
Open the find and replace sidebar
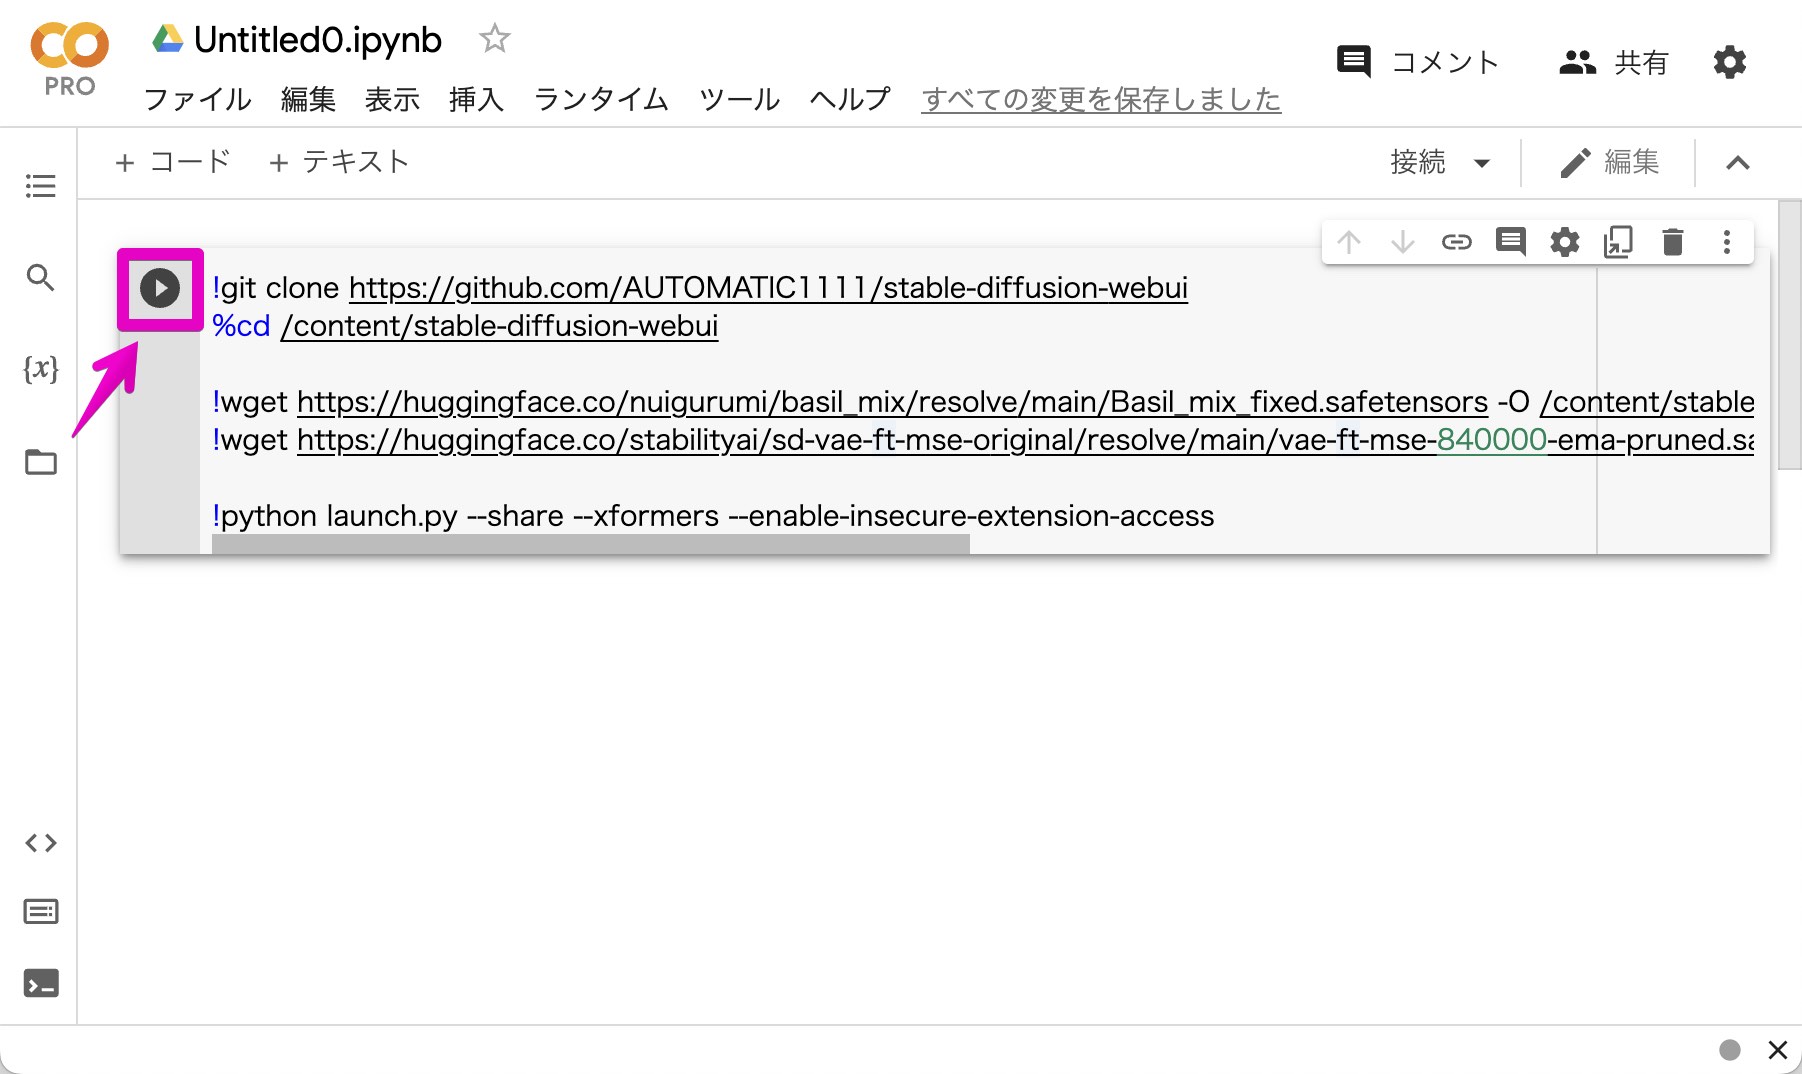pyautogui.click(x=40, y=277)
